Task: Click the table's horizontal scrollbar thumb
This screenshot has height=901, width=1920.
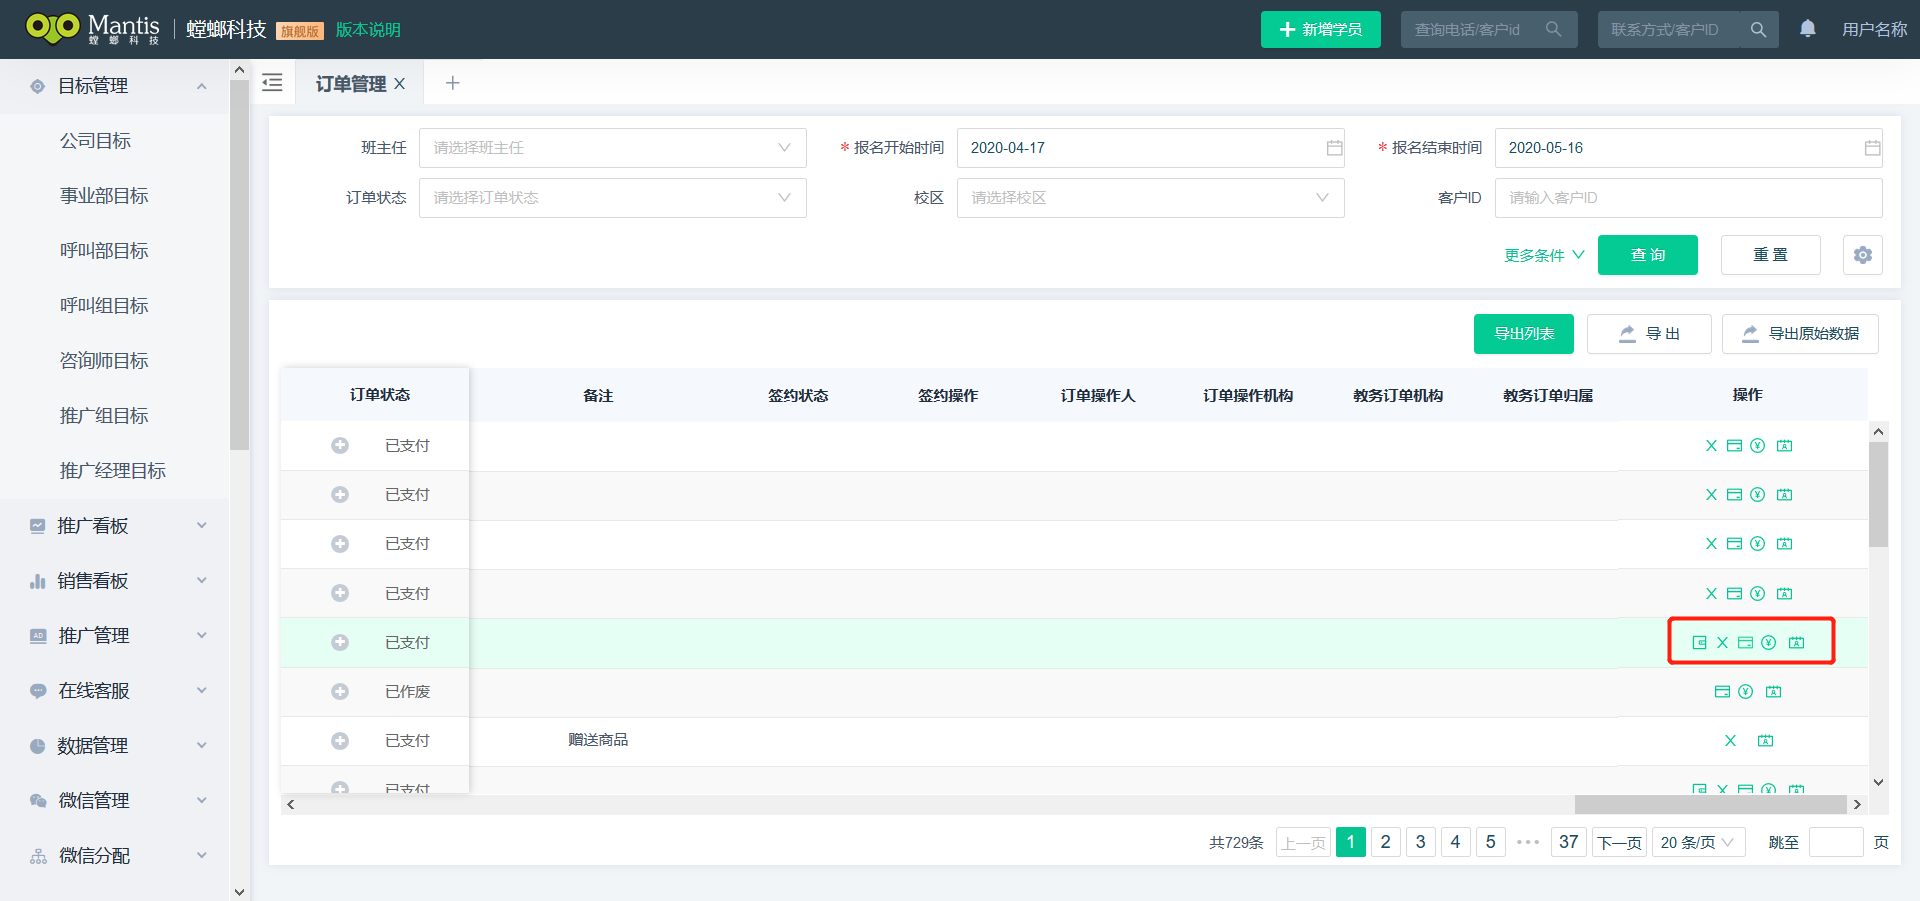Action: [x=1710, y=805]
